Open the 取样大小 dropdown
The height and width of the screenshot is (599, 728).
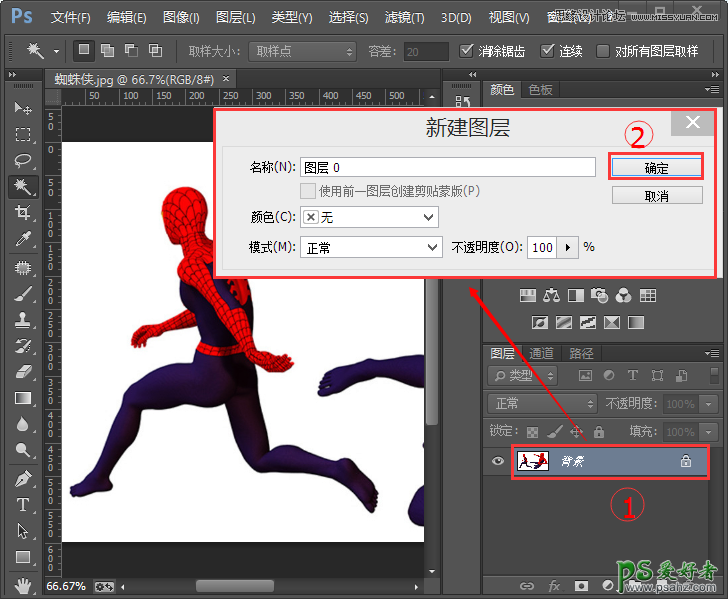pyautogui.click(x=303, y=51)
